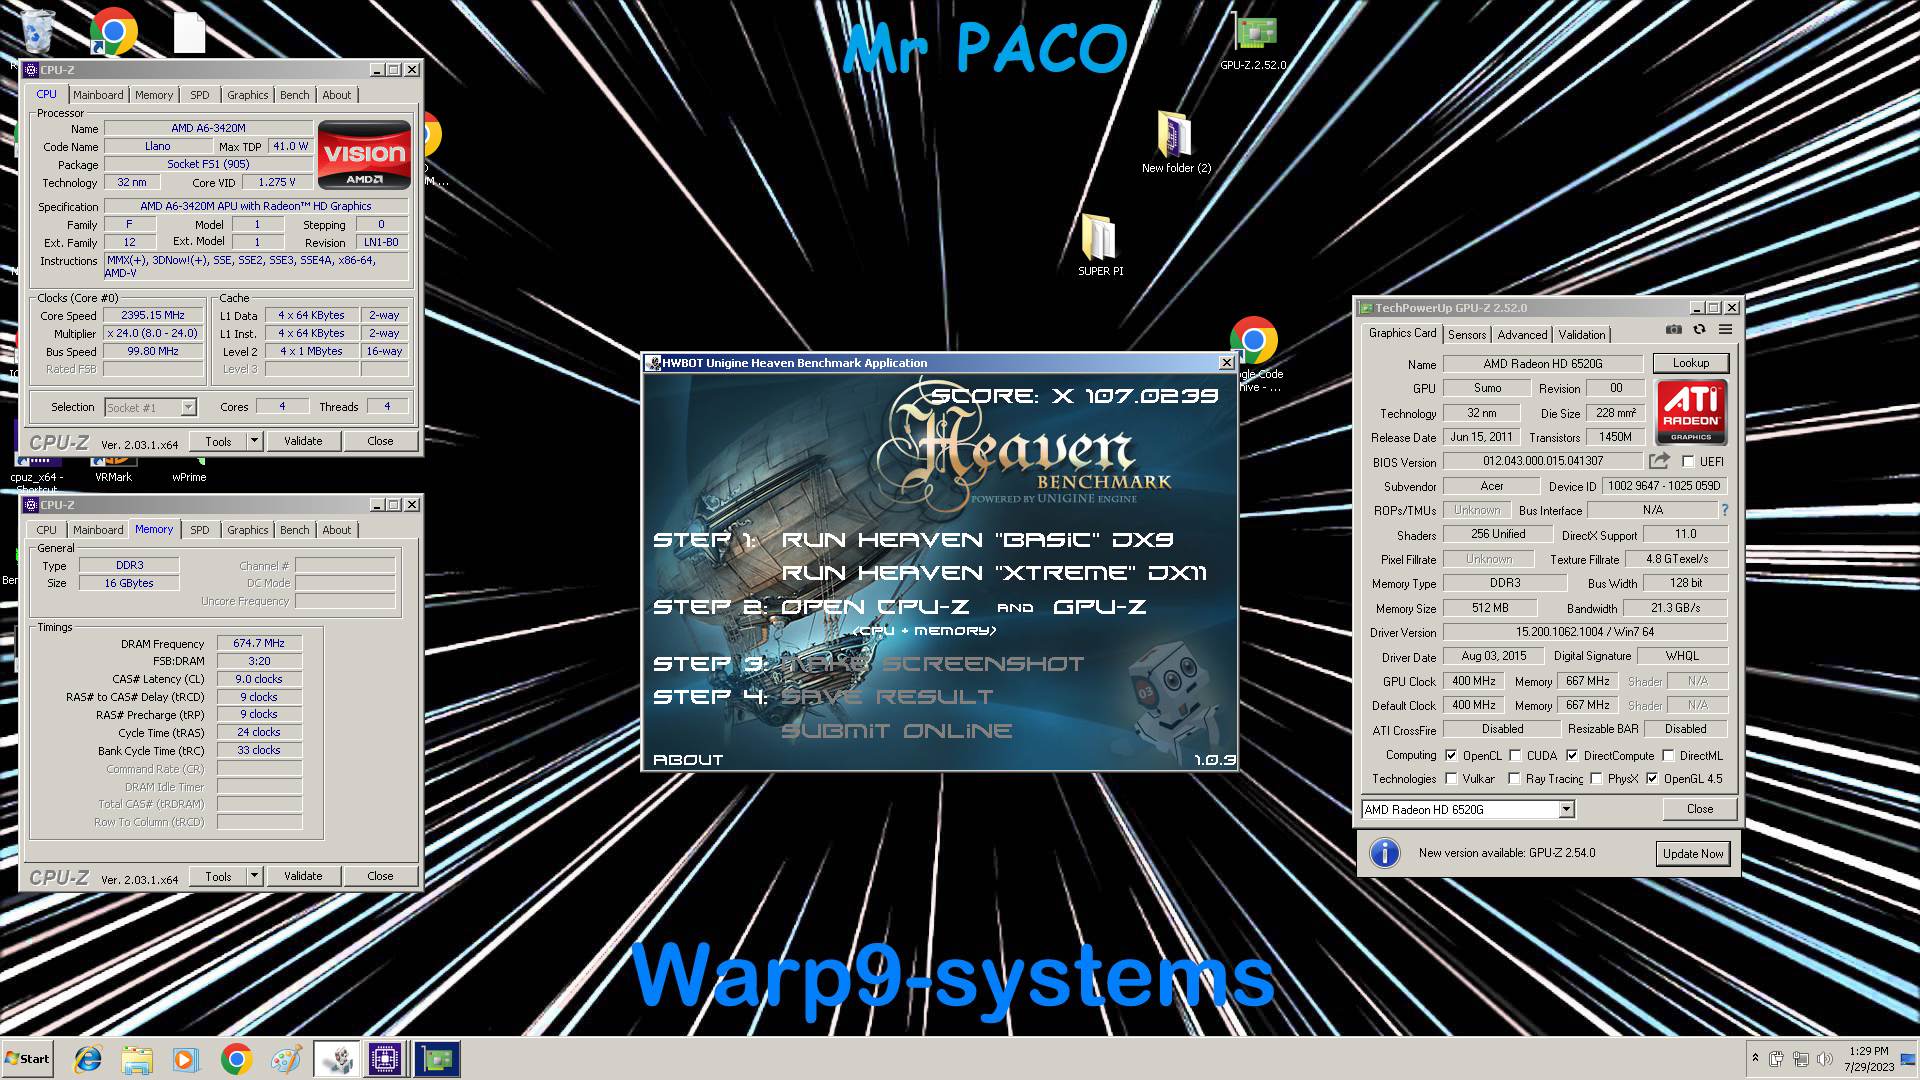The height and width of the screenshot is (1080, 1920).
Task: Toggle the CUDA checkbox
Action: click(x=1515, y=755)
